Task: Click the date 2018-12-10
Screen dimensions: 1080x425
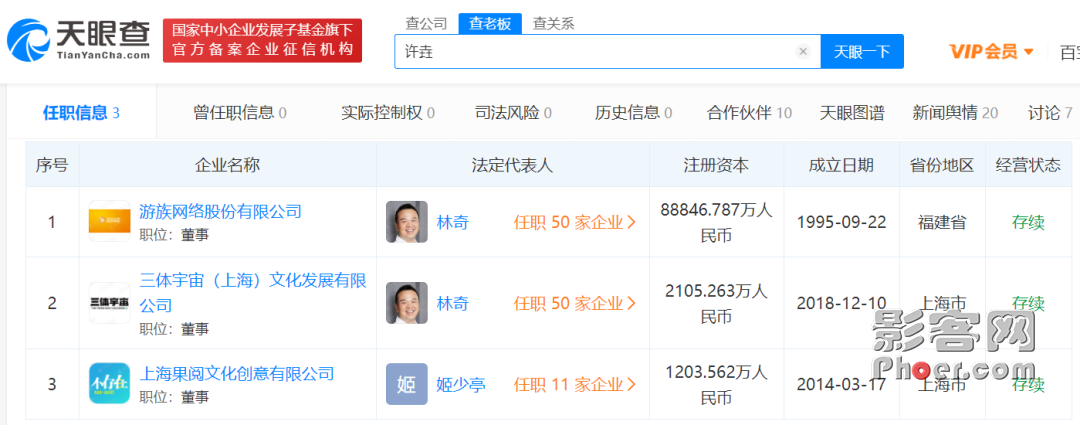Action: pos(842,304)
